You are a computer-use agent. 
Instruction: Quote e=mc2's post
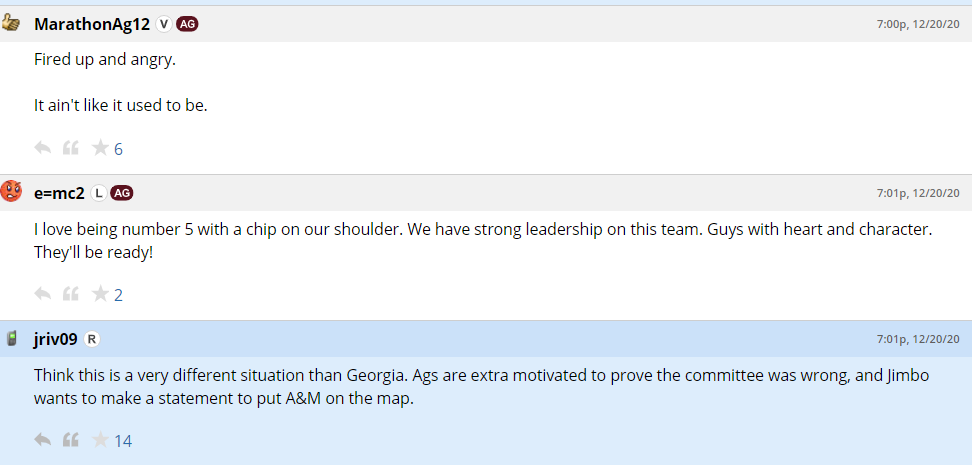(71, 294)
